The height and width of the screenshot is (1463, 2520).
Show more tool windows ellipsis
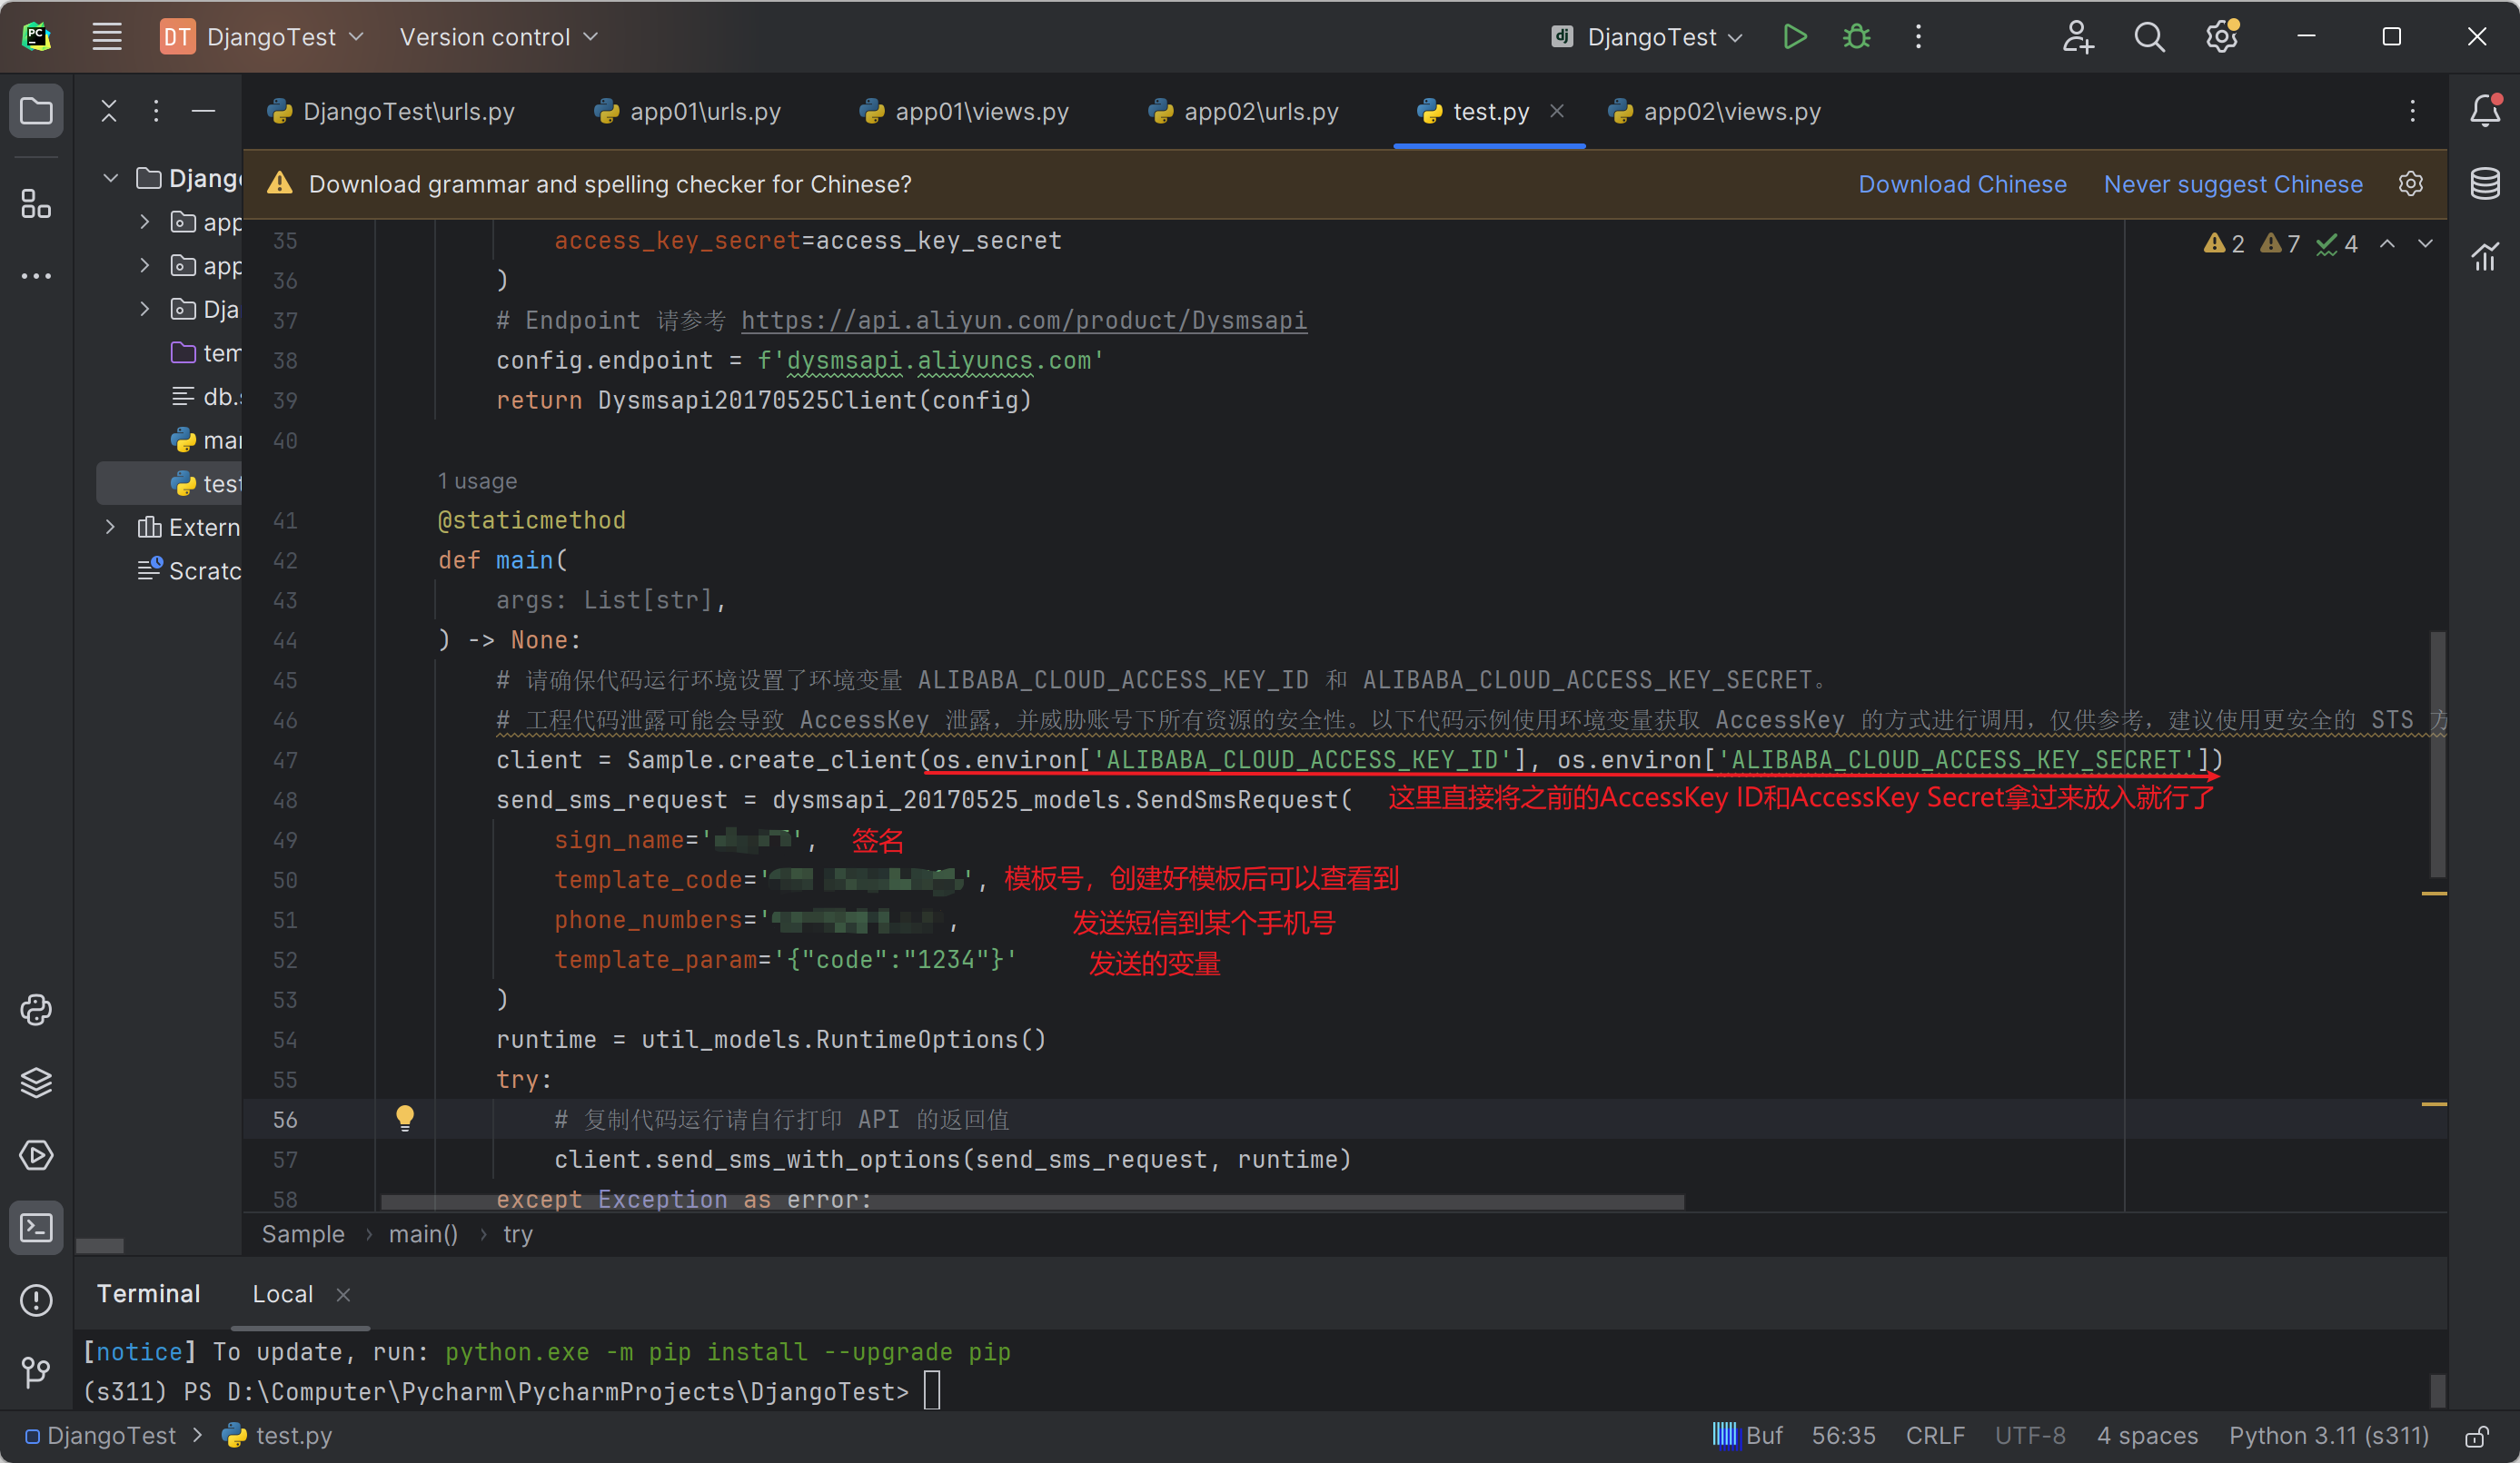pyautogui.click(x=36, y=276)
